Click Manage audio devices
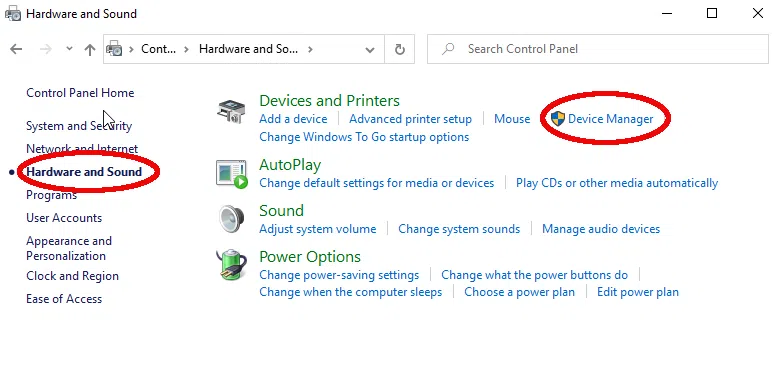The image size is (779, 370). point(601,229)
